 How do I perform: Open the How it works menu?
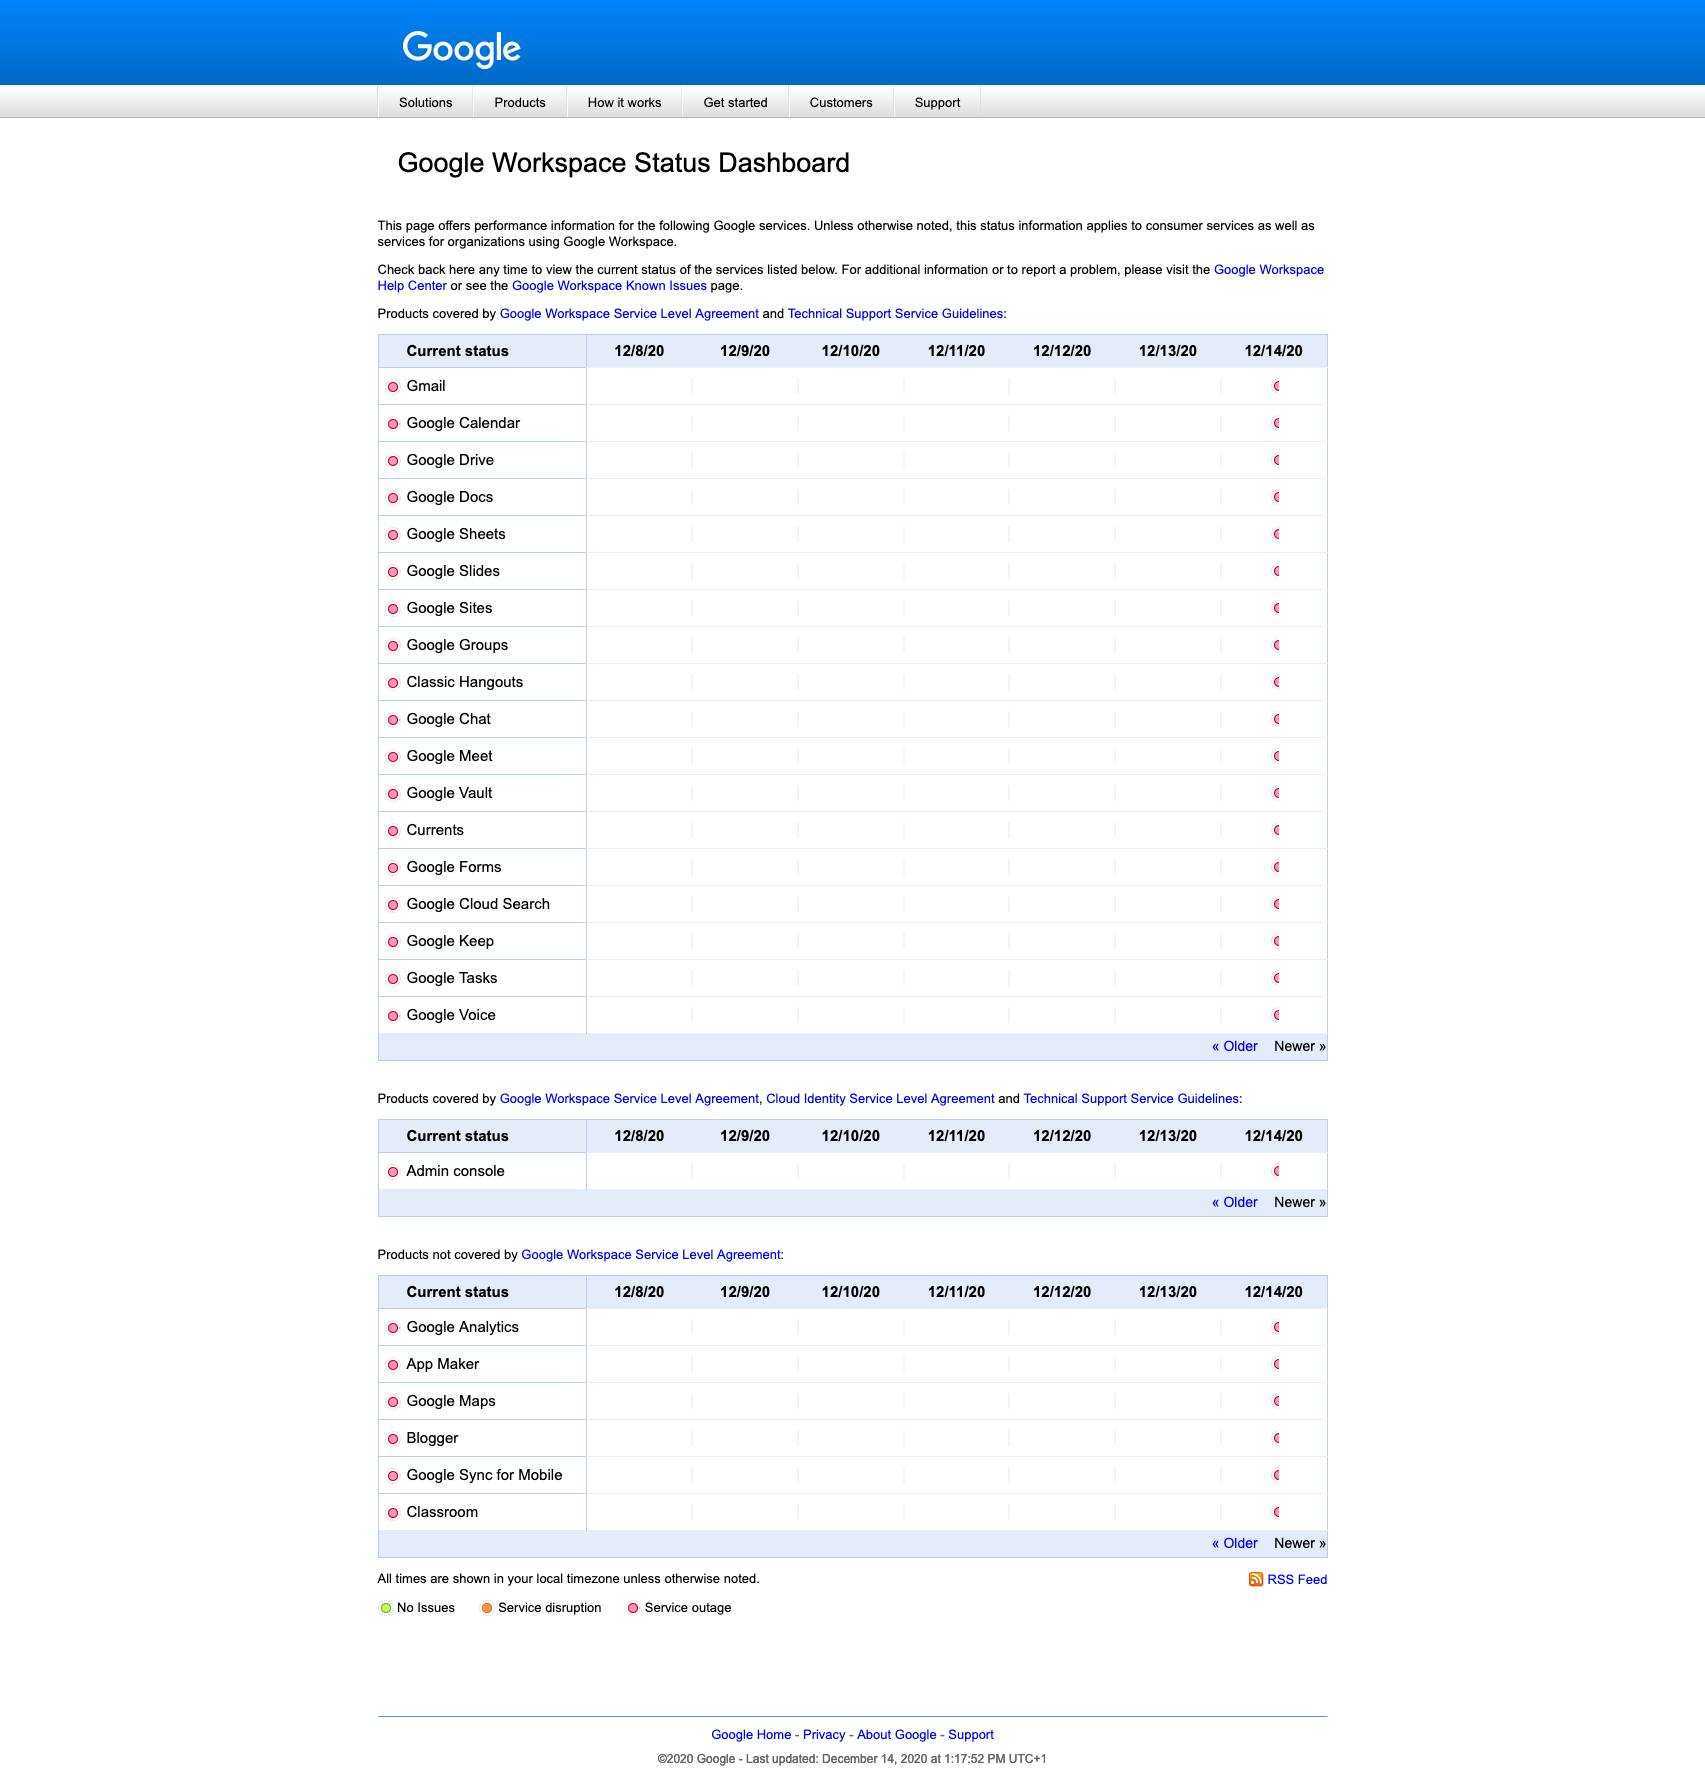[x=624, y=102]
